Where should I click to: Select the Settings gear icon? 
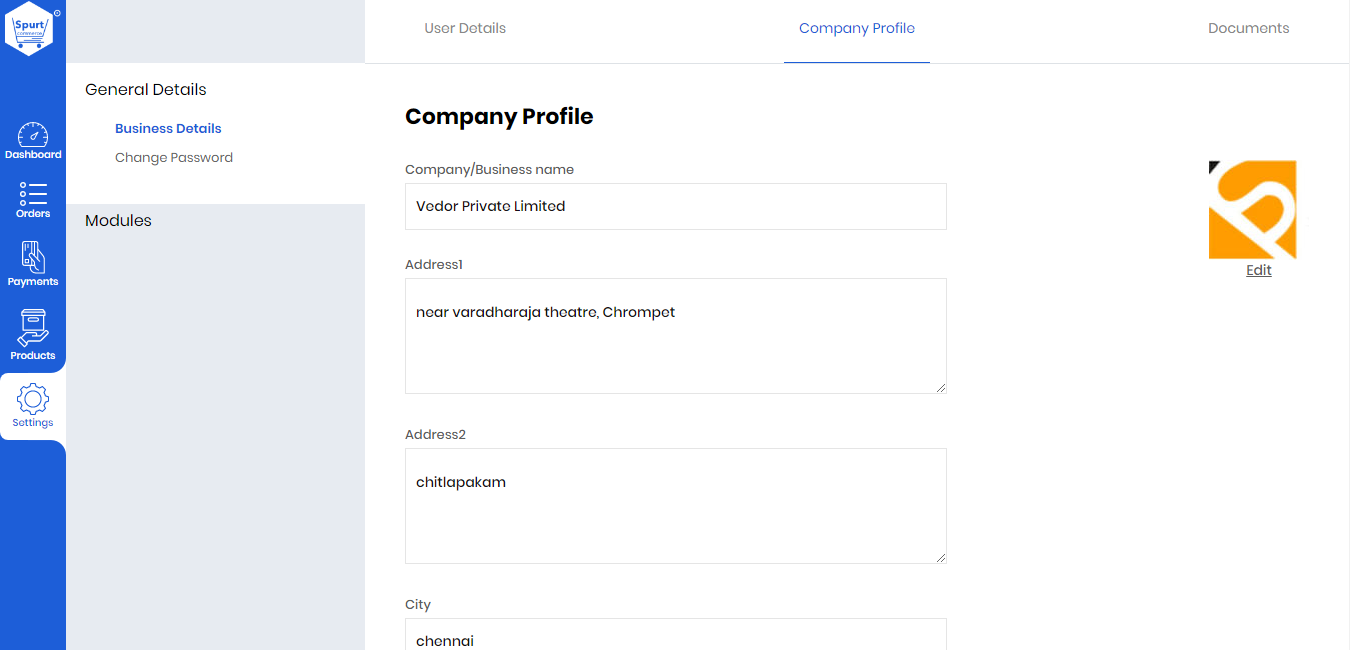(x=33, y=399)
